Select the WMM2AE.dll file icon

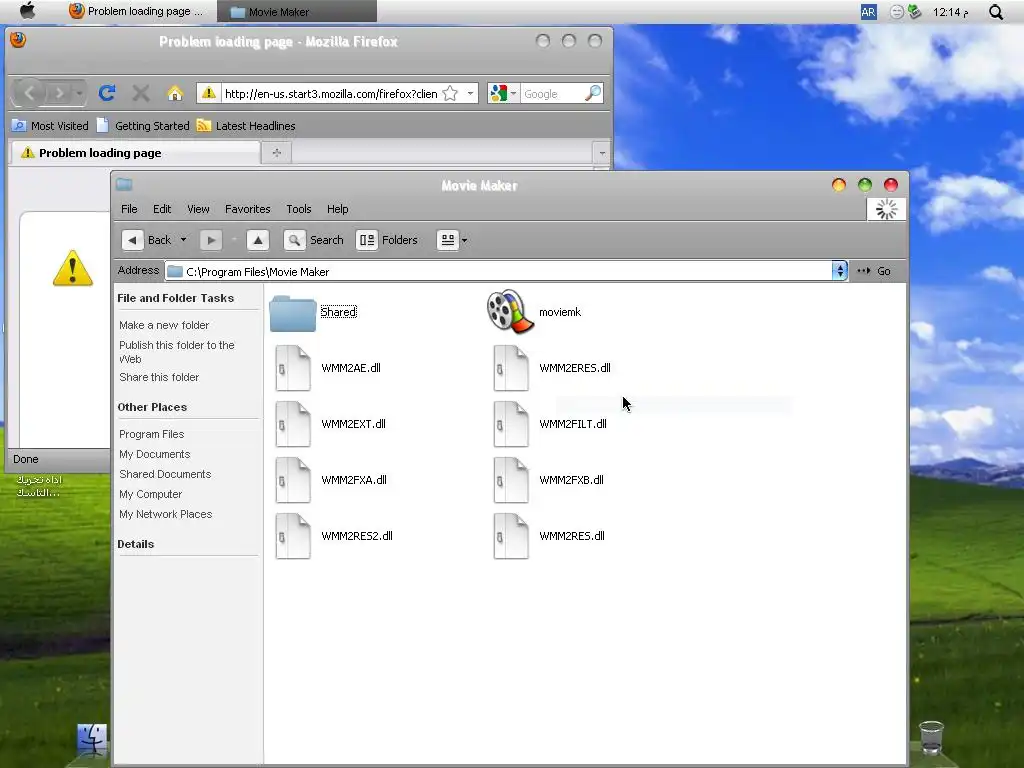click(293, 368)
